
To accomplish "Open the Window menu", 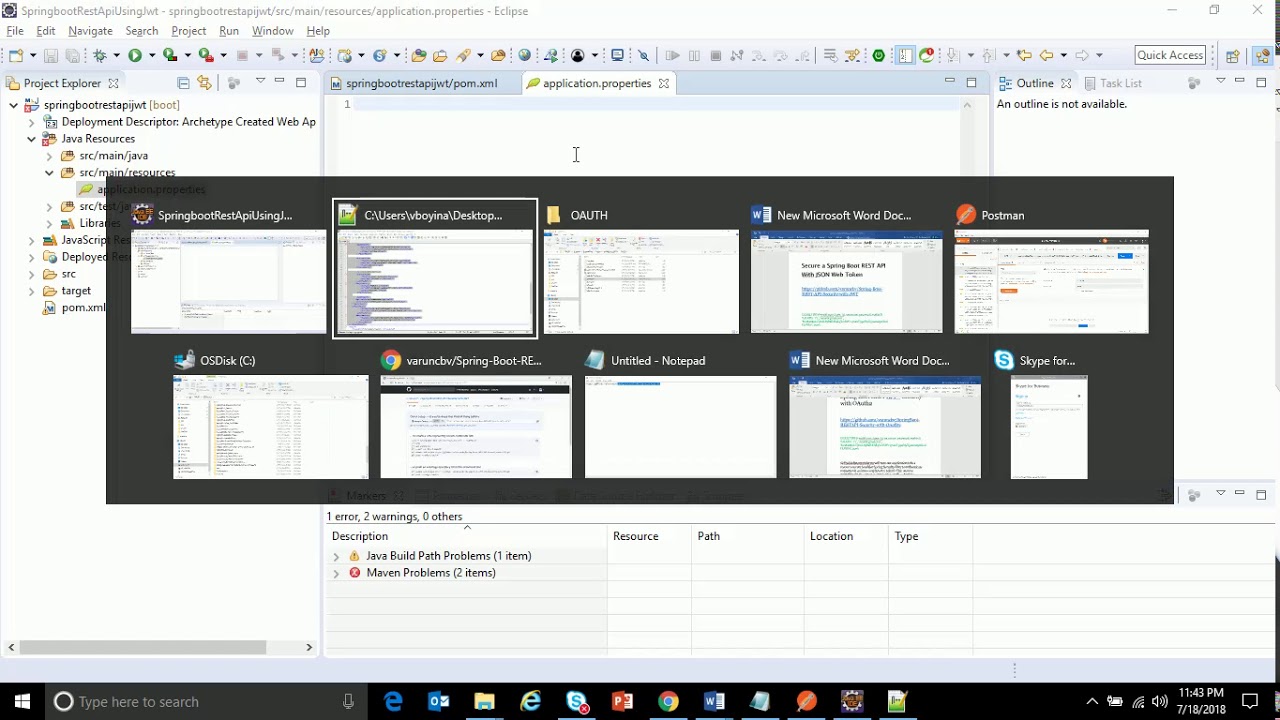I will pos(272,31).
